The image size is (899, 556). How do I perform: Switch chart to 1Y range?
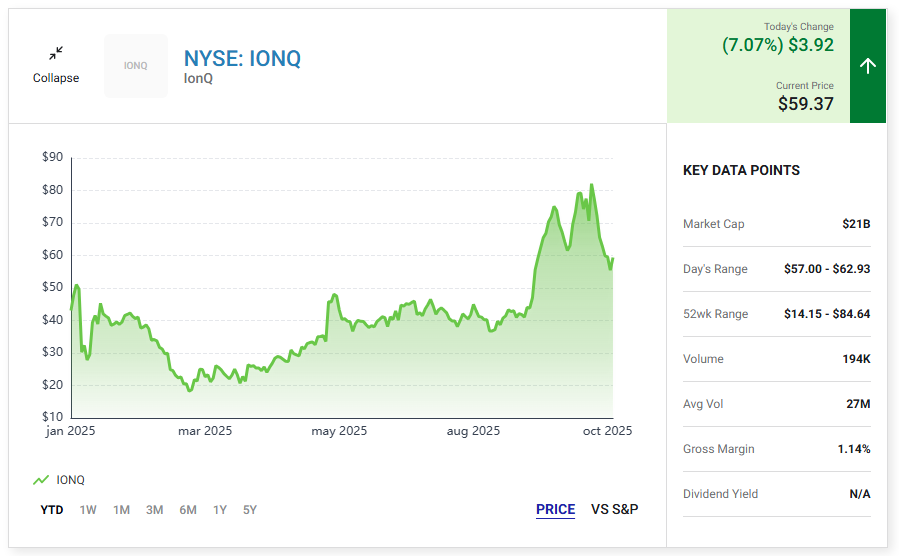click(220, 510)
